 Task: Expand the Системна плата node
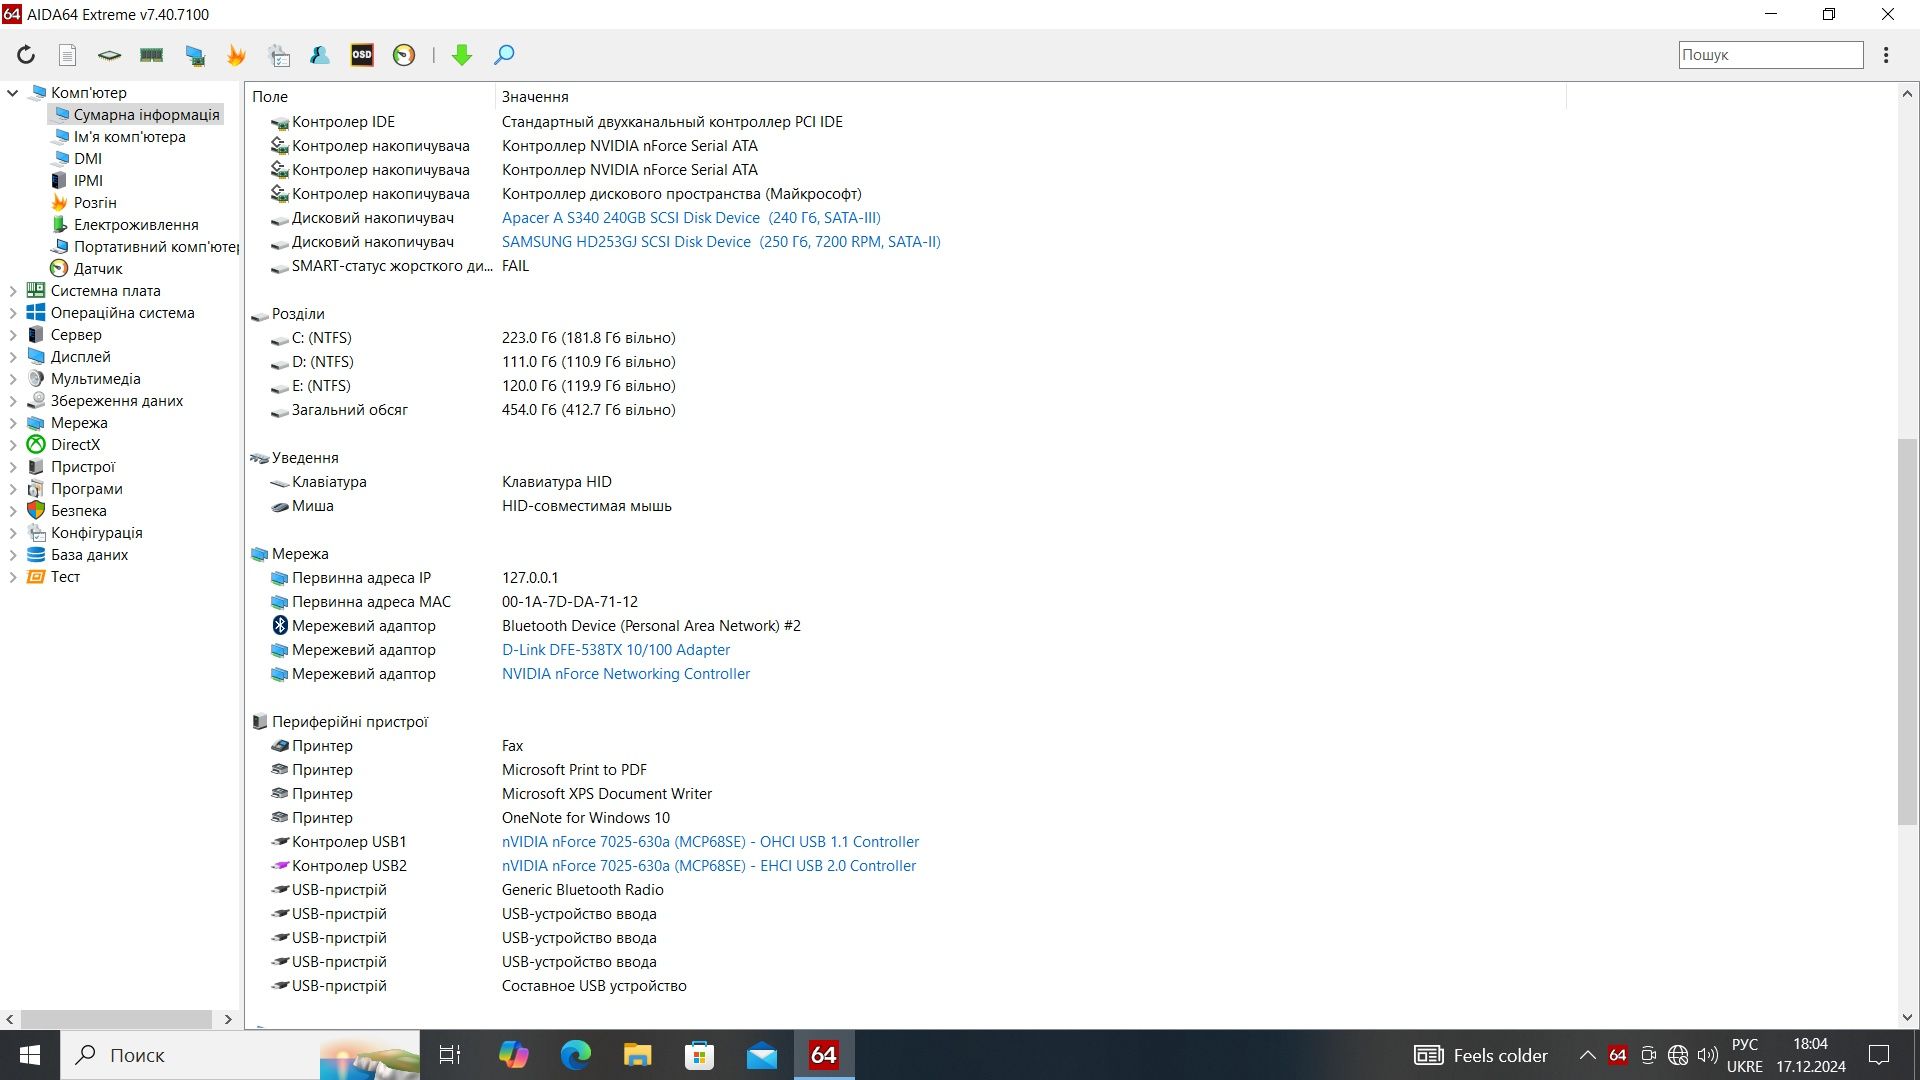13,291
